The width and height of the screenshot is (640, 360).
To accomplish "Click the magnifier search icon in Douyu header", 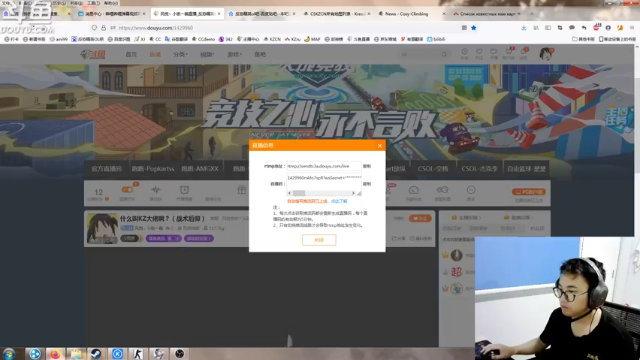I will click(x=444, y=54).
